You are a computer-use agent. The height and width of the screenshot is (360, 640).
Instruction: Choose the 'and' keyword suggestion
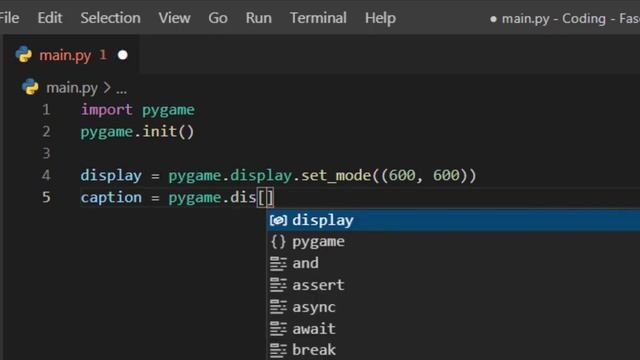tap(453, 263)
